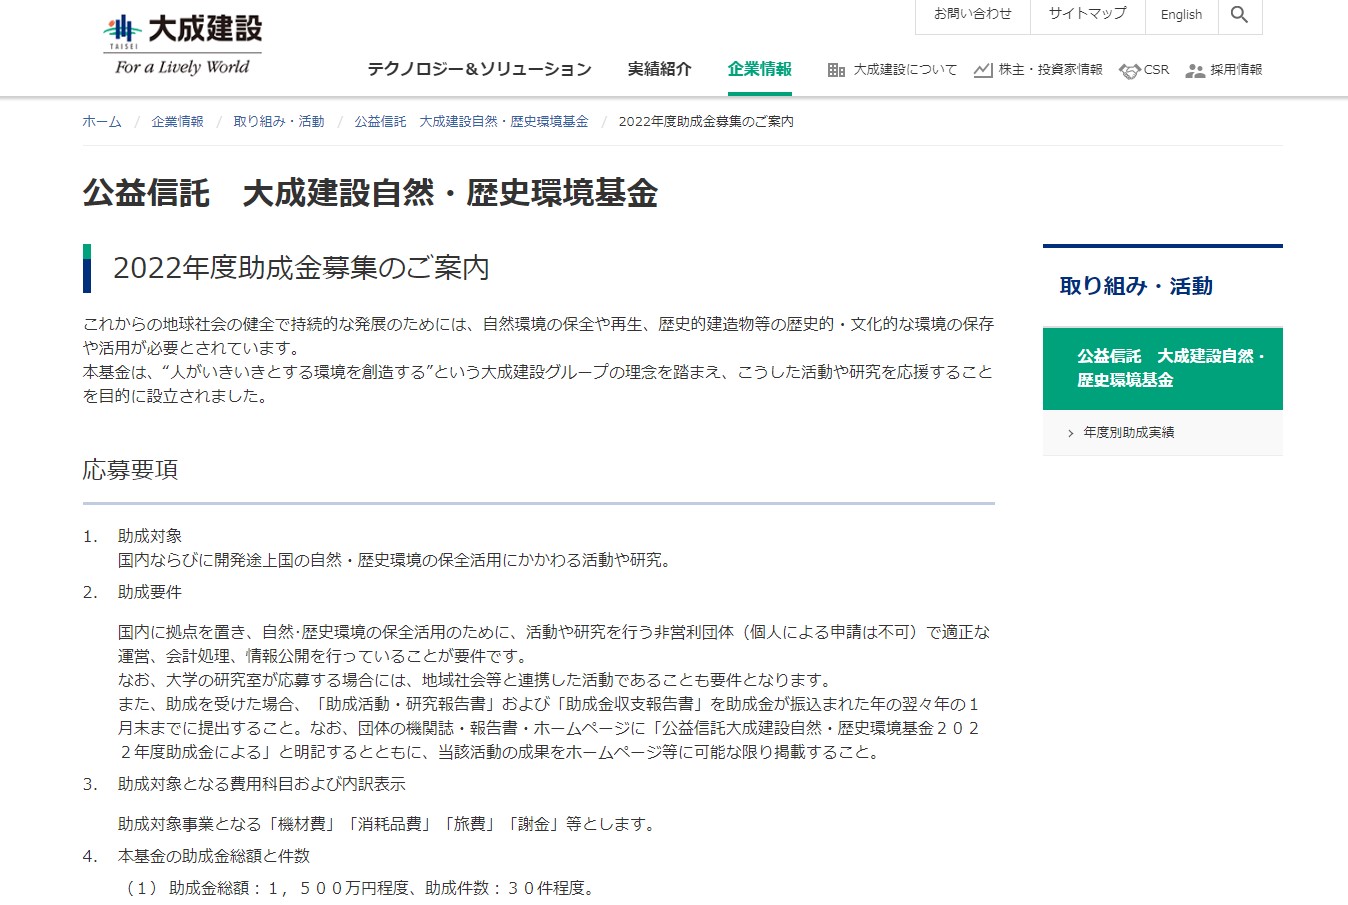Screen dimensions: 1348x905
Task: Click ホーム in the breadcrumb trail
Action: [102, 121]
